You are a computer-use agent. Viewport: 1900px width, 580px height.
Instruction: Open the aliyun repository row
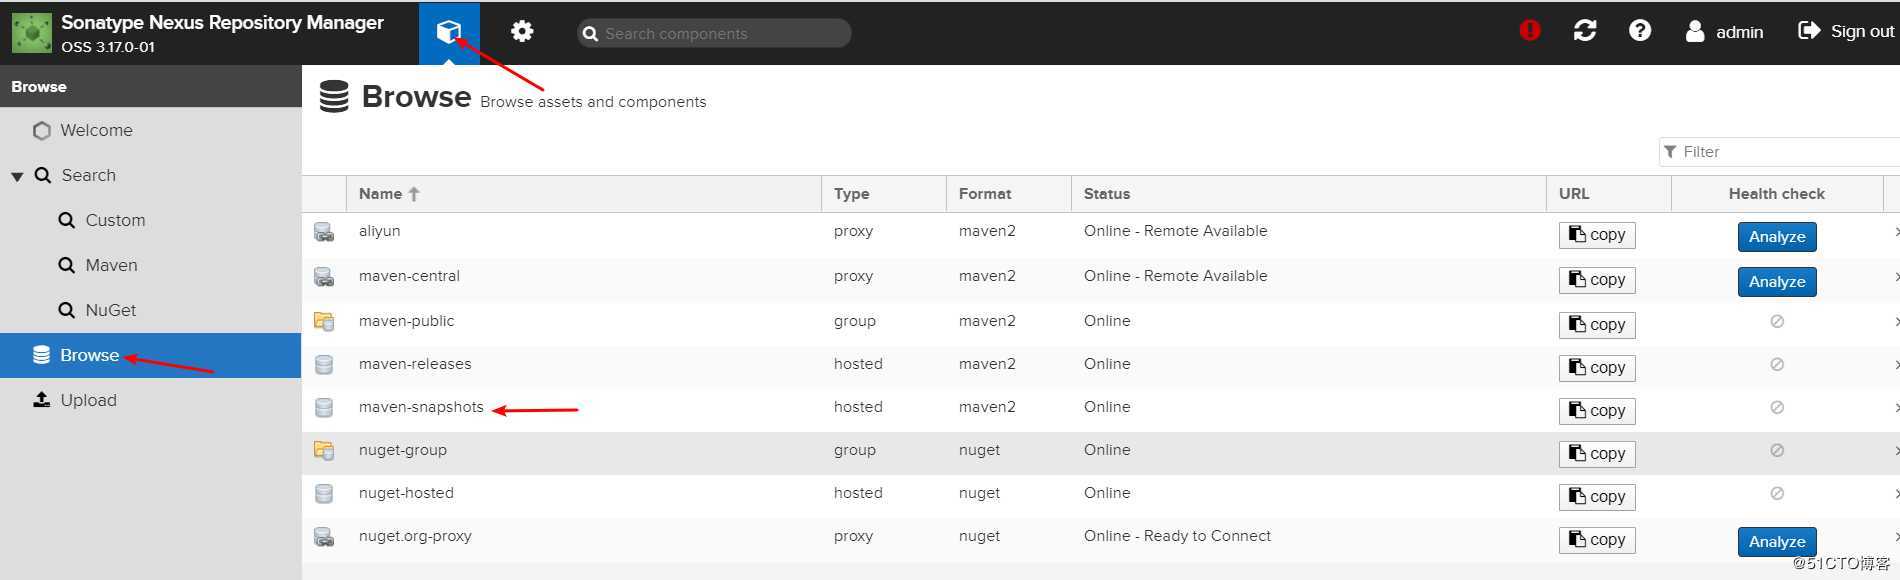tap(1100, 235)
